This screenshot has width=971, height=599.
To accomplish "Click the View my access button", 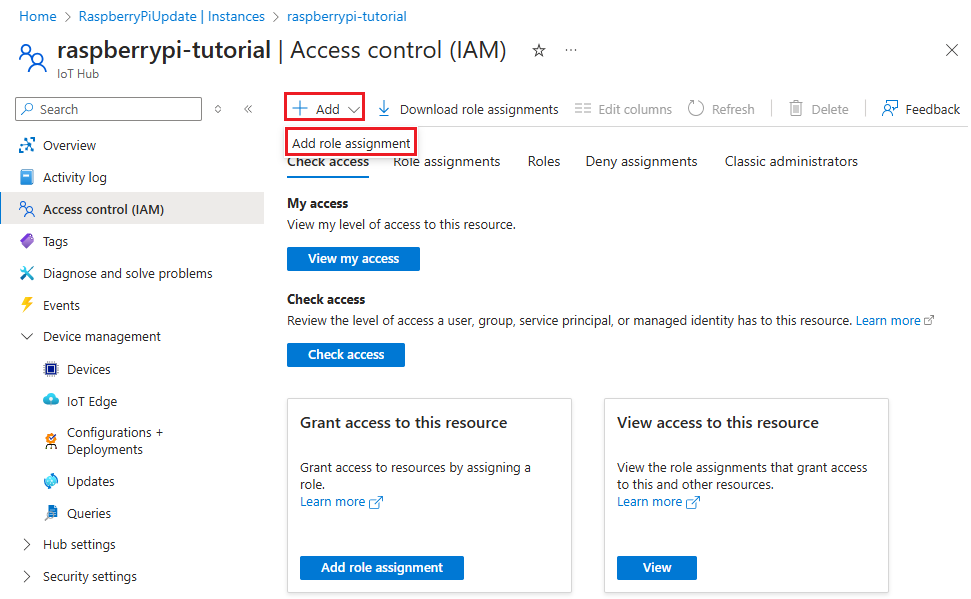I will [x=353, y=259].
